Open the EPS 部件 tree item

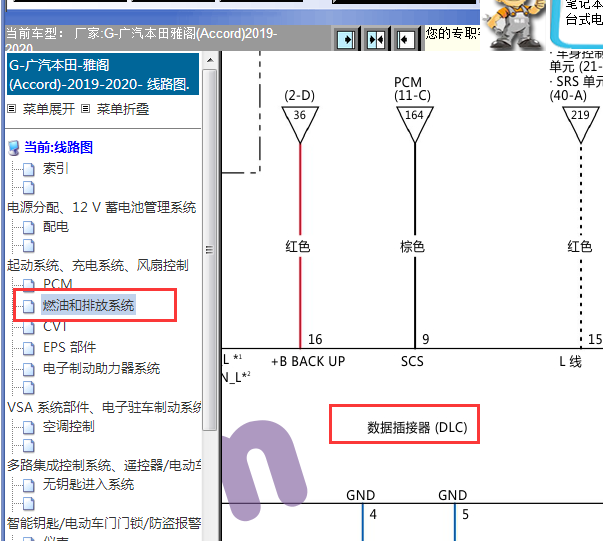(69, 347)
